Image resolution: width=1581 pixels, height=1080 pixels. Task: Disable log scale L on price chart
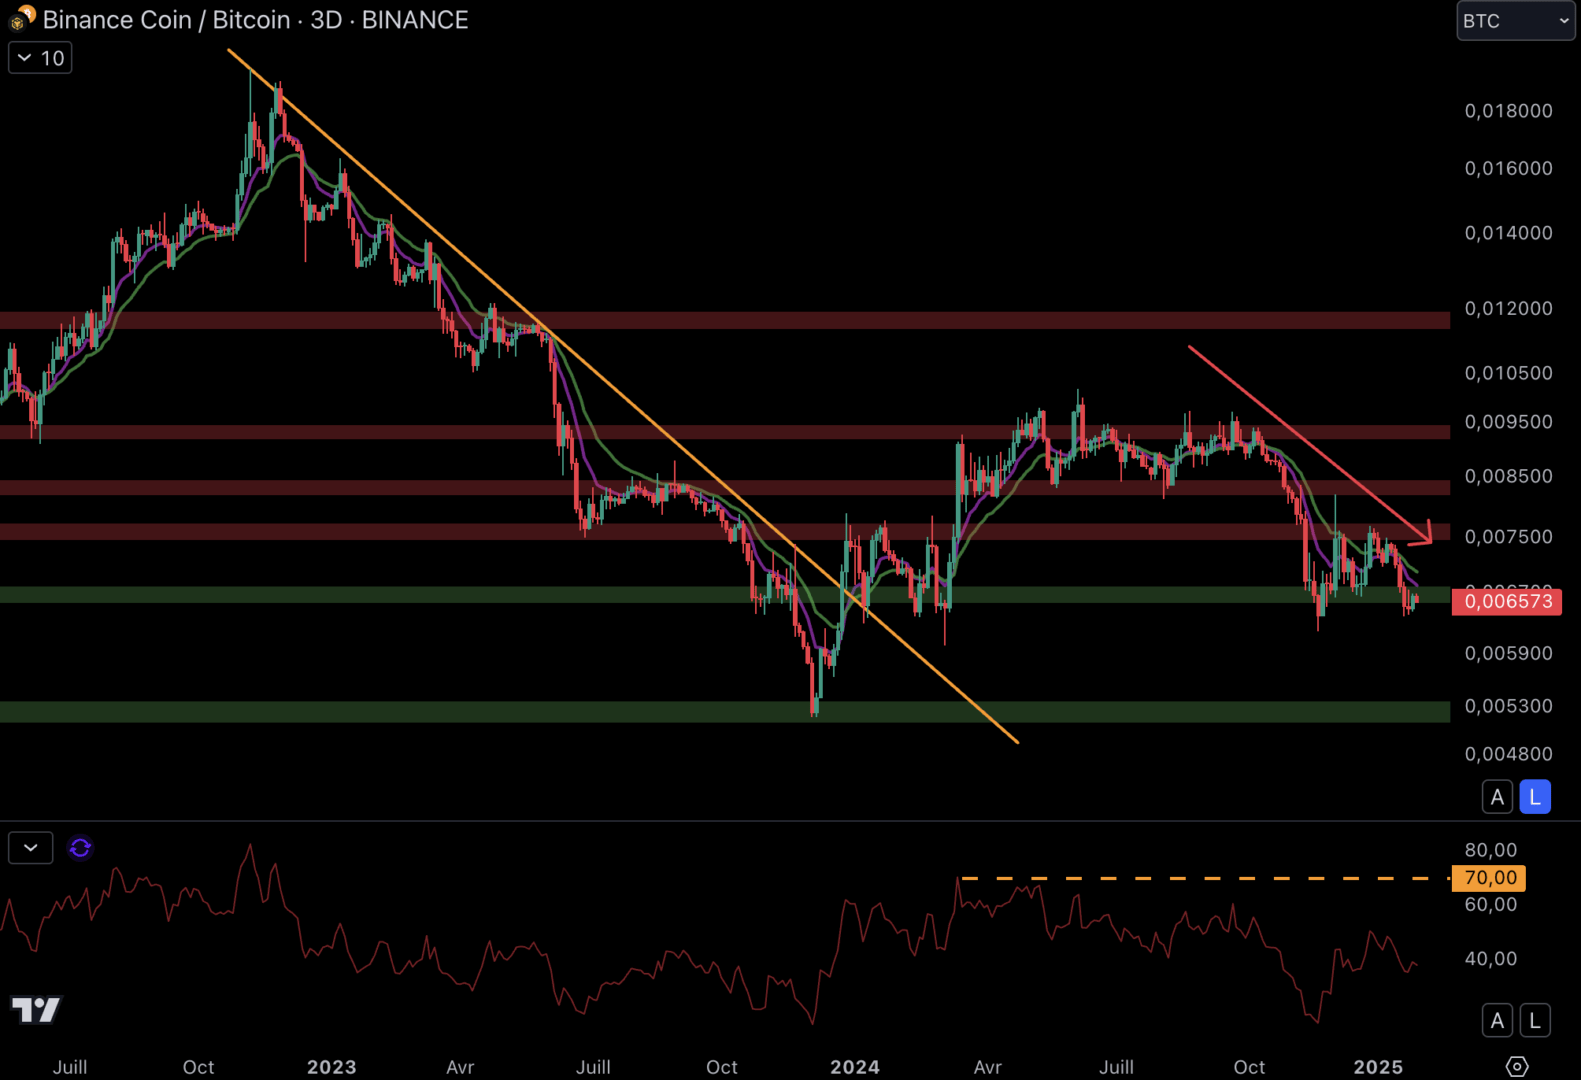click(1535, 797)
